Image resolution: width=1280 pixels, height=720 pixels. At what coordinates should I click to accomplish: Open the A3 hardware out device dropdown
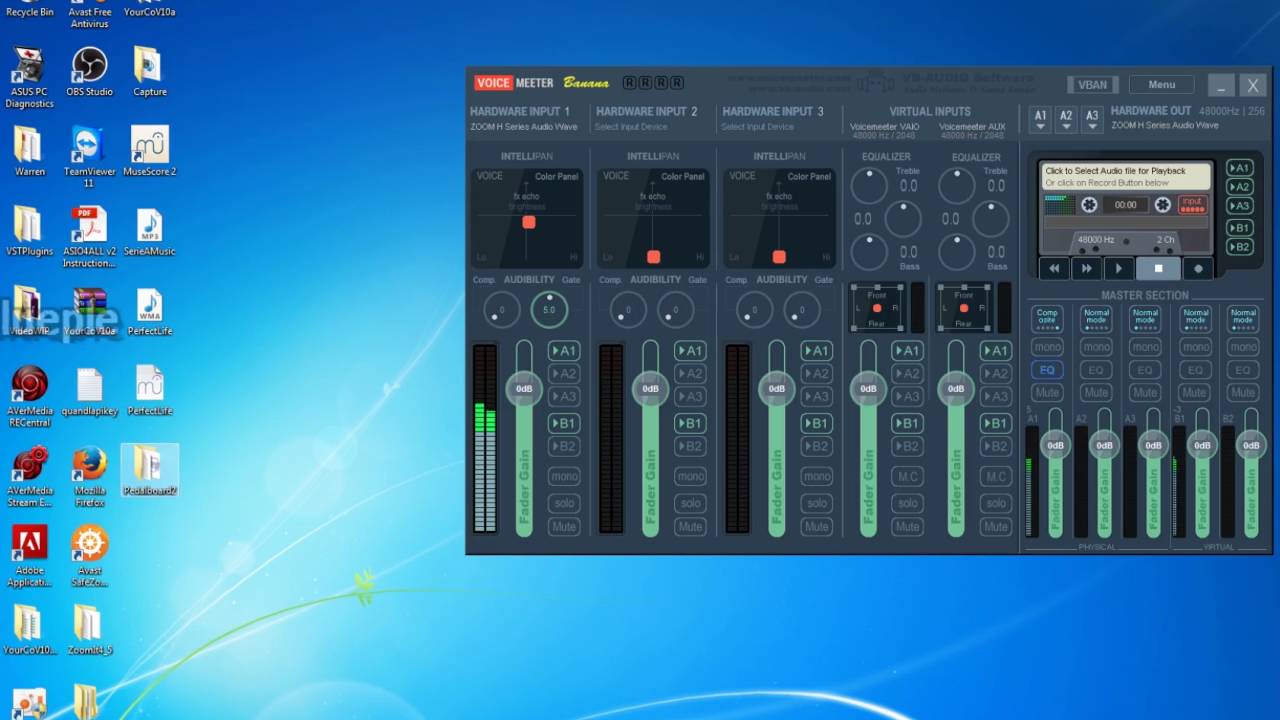(x=1092, y=120)
